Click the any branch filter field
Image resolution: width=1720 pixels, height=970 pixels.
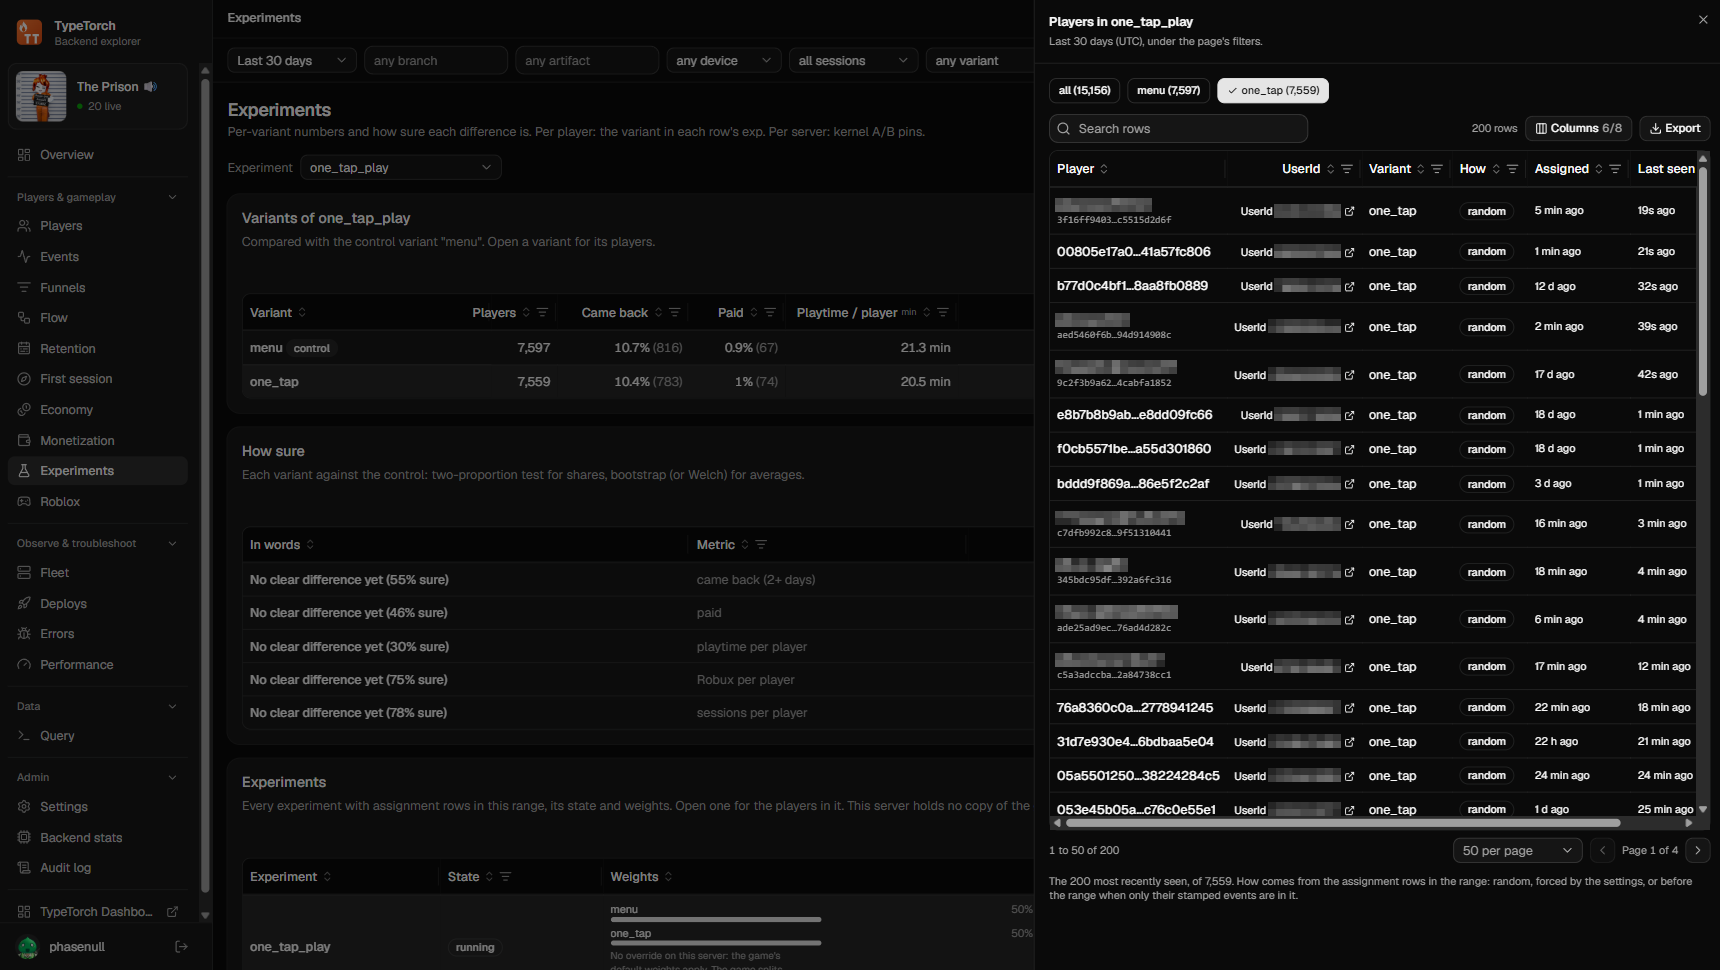click(x=435, y=61)
